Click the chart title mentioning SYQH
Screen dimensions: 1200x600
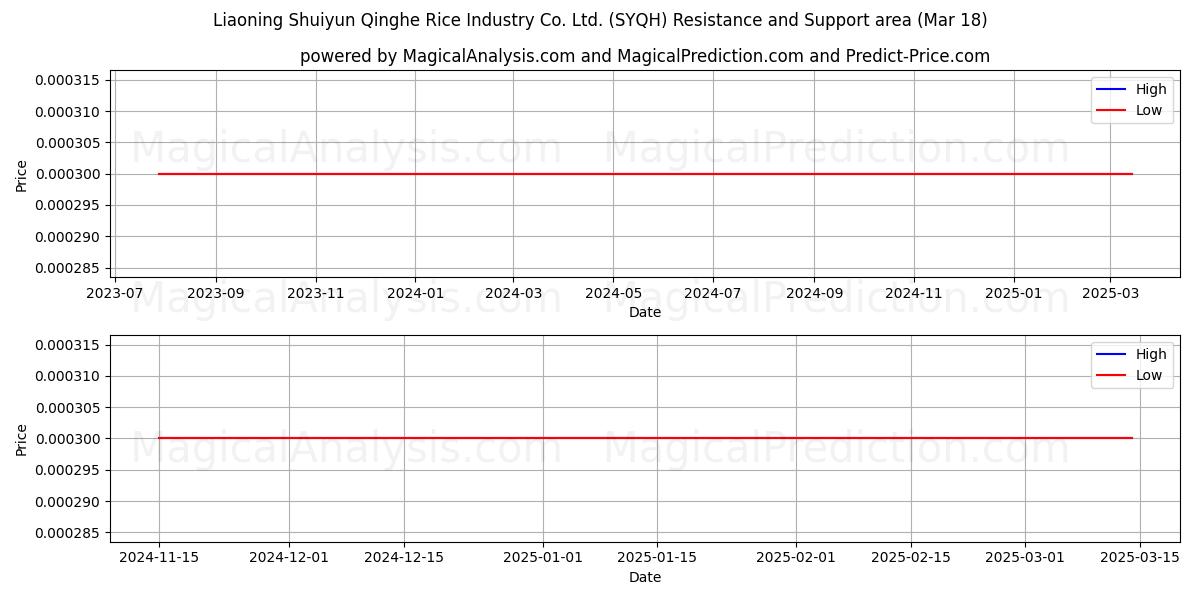coord(600,20)
